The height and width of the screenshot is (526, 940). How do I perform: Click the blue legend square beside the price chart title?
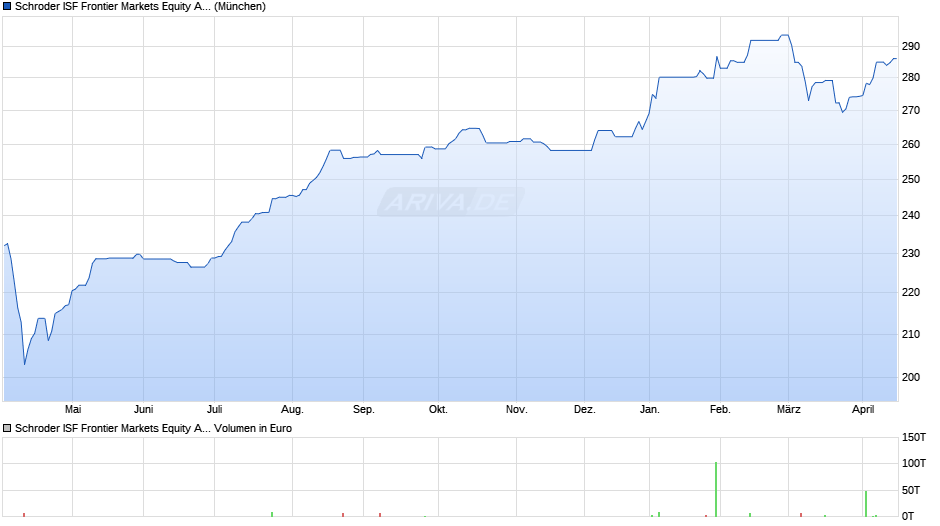pos(7,7)
